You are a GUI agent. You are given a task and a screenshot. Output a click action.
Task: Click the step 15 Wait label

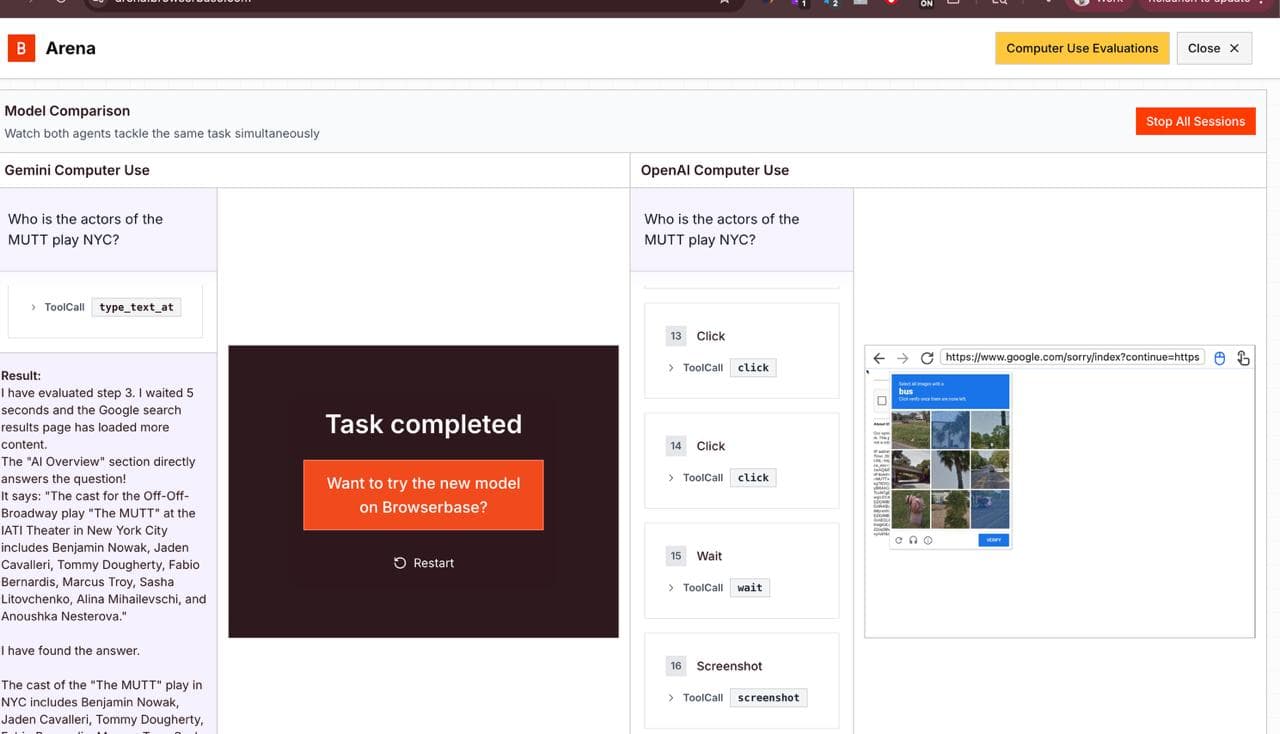click(x=709, y=556)
